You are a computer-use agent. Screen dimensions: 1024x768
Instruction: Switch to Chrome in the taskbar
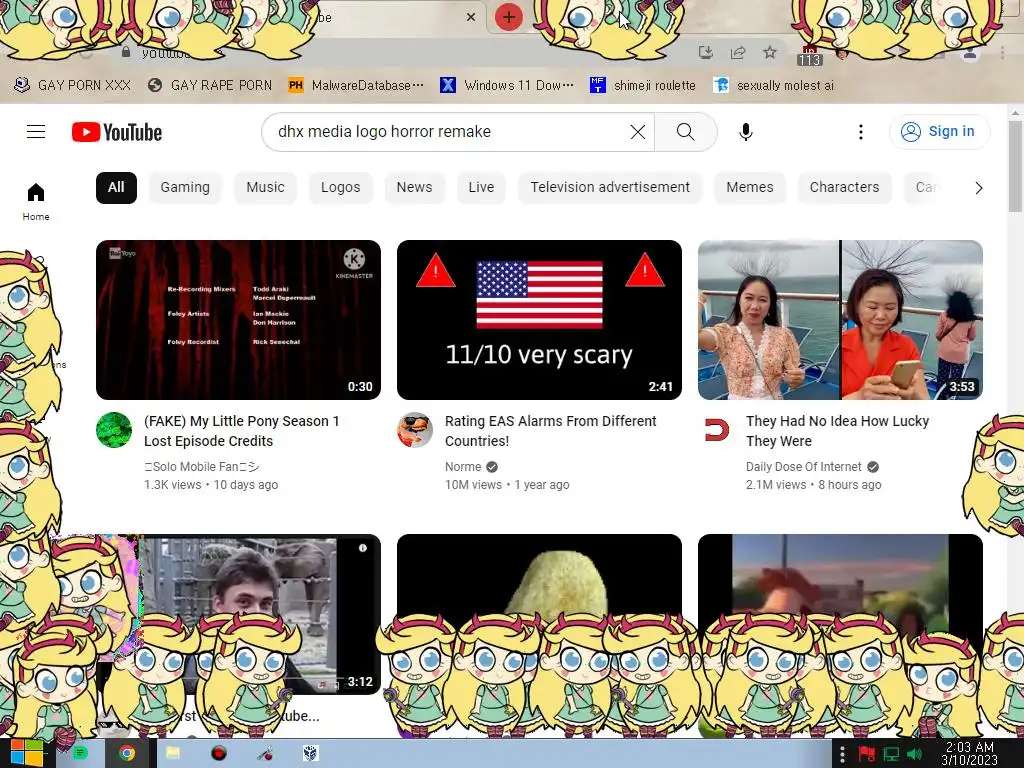point(127,754)
